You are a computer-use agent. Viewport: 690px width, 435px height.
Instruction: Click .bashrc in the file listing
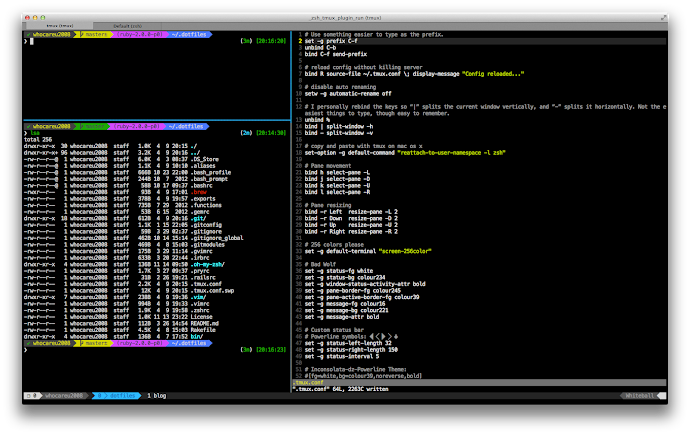tap(202, 186)
